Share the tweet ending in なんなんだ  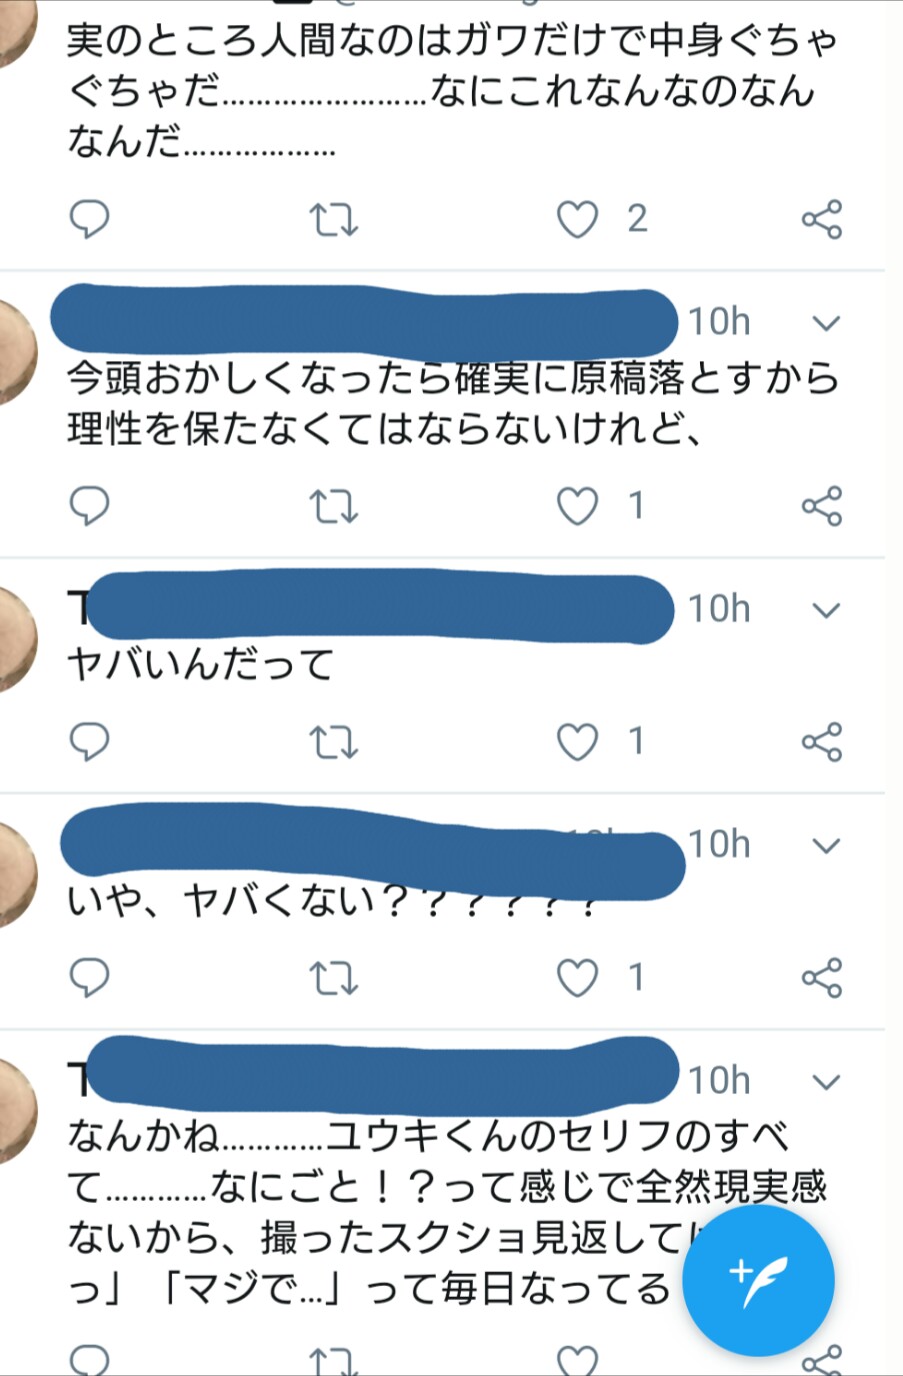822,219
